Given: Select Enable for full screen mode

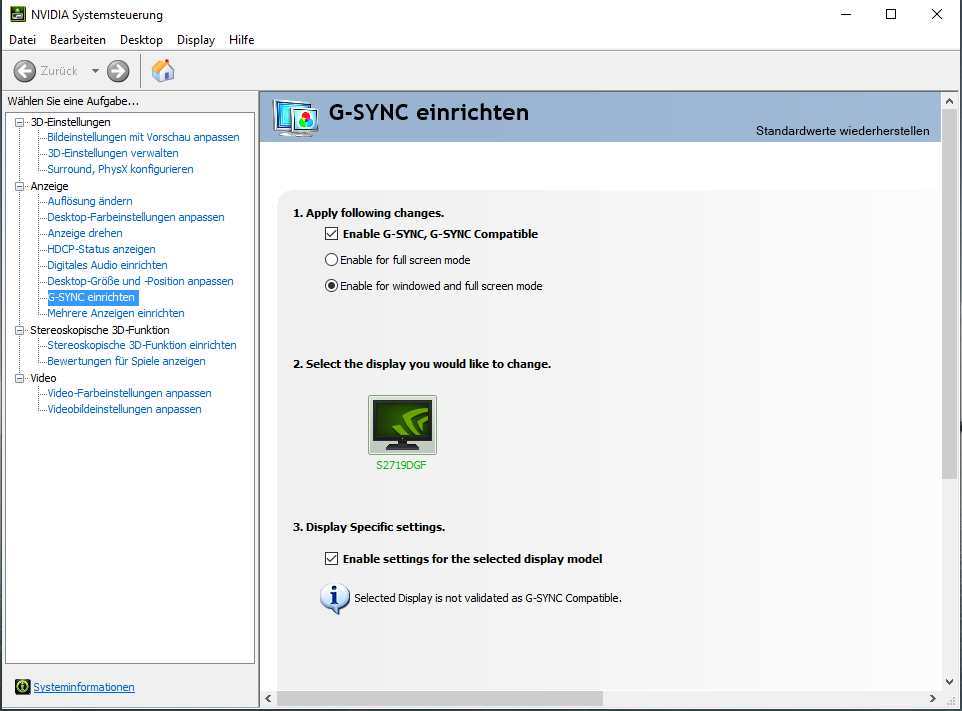Looking at the screenshot, I should (331, 259).
